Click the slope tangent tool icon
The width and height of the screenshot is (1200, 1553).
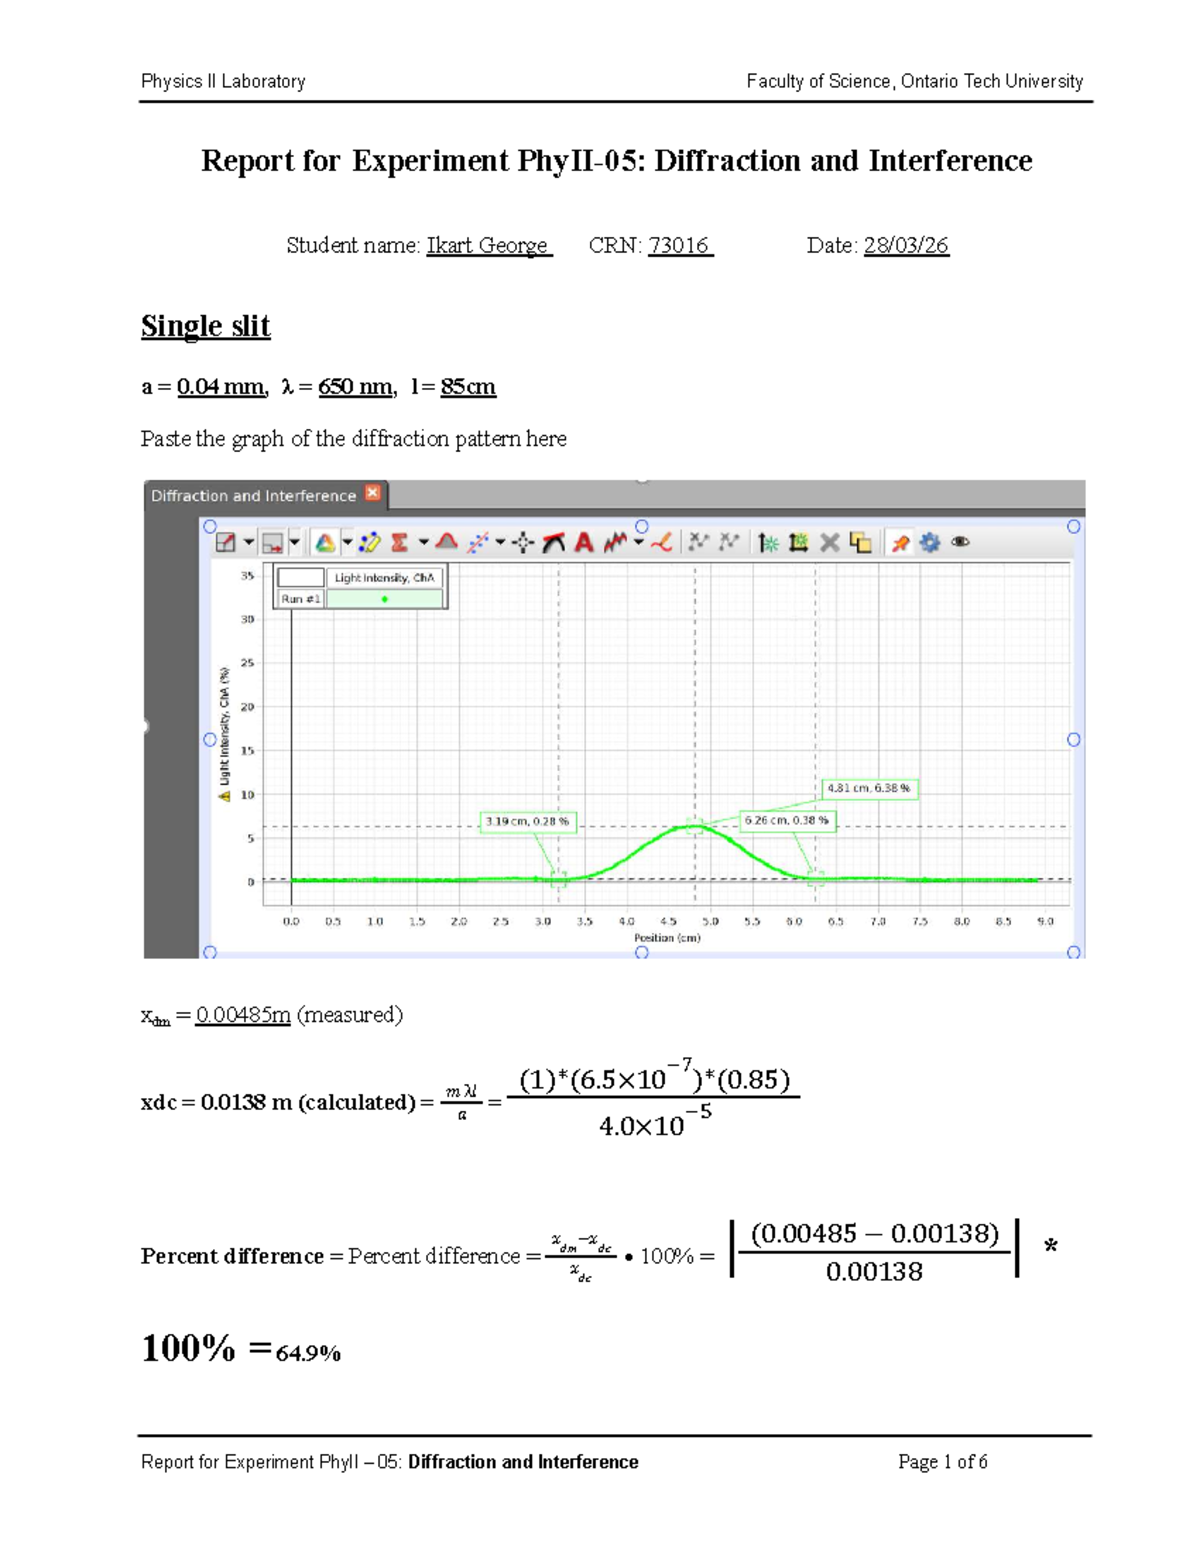[x=553, y=543]
